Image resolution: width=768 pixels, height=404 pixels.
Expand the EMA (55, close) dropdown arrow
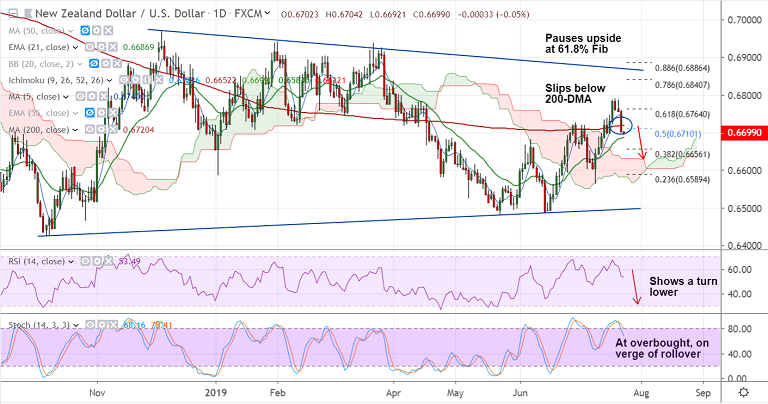click(75, 113)
